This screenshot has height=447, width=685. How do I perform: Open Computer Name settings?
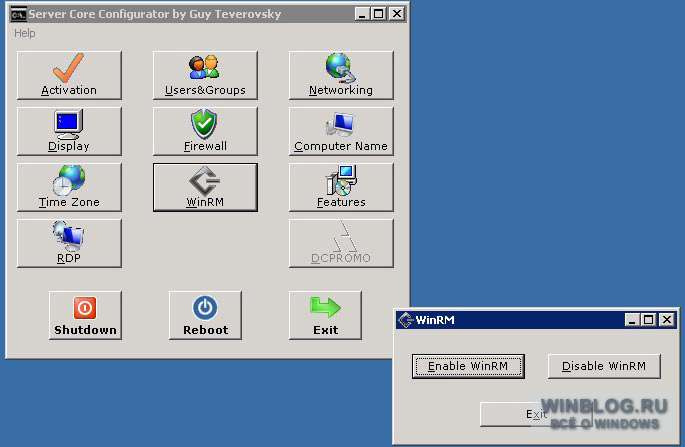point(341,131)
